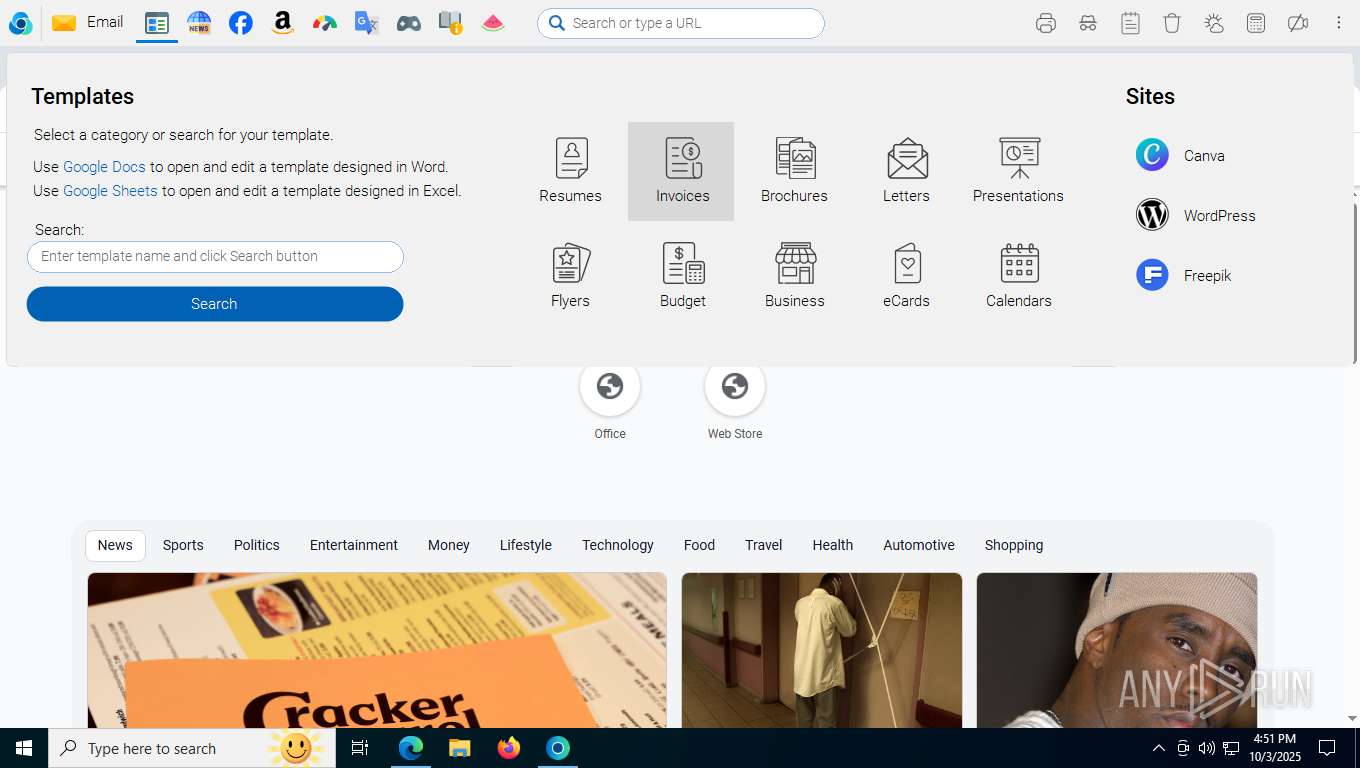This screenshot has width=1360, height=768.
Task: Open the man in beanie news thumbnail
Action: (1117, 650)
